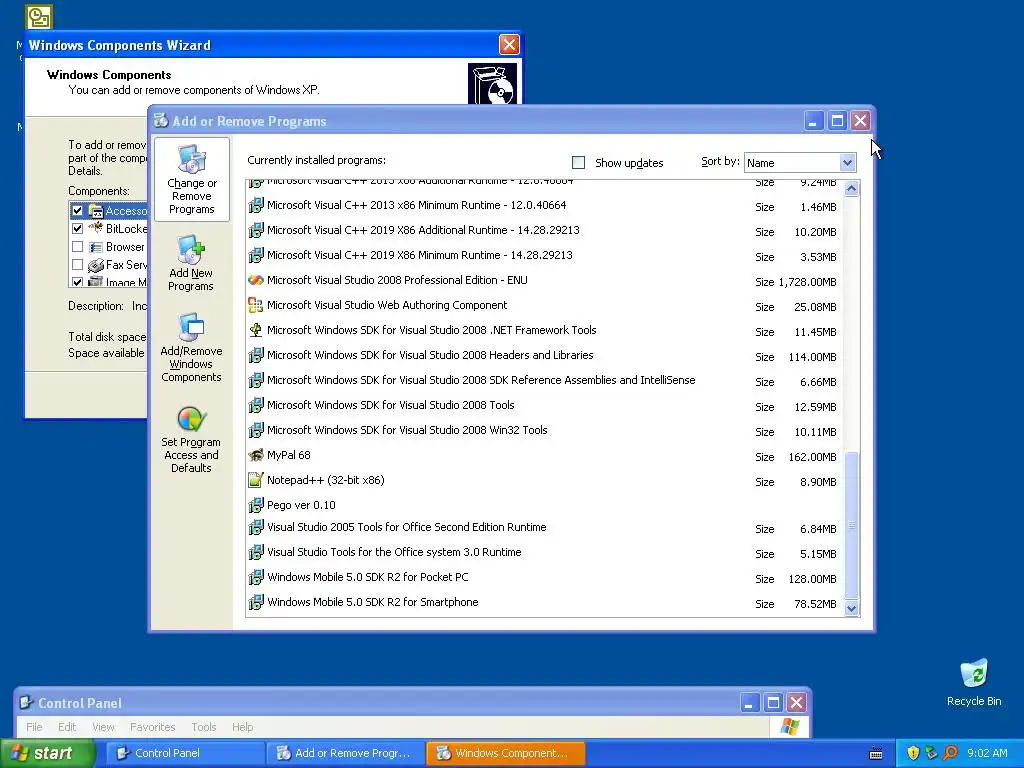
Task: Check the Fax Services component checkbox in wizard
Action: [78, 264]
